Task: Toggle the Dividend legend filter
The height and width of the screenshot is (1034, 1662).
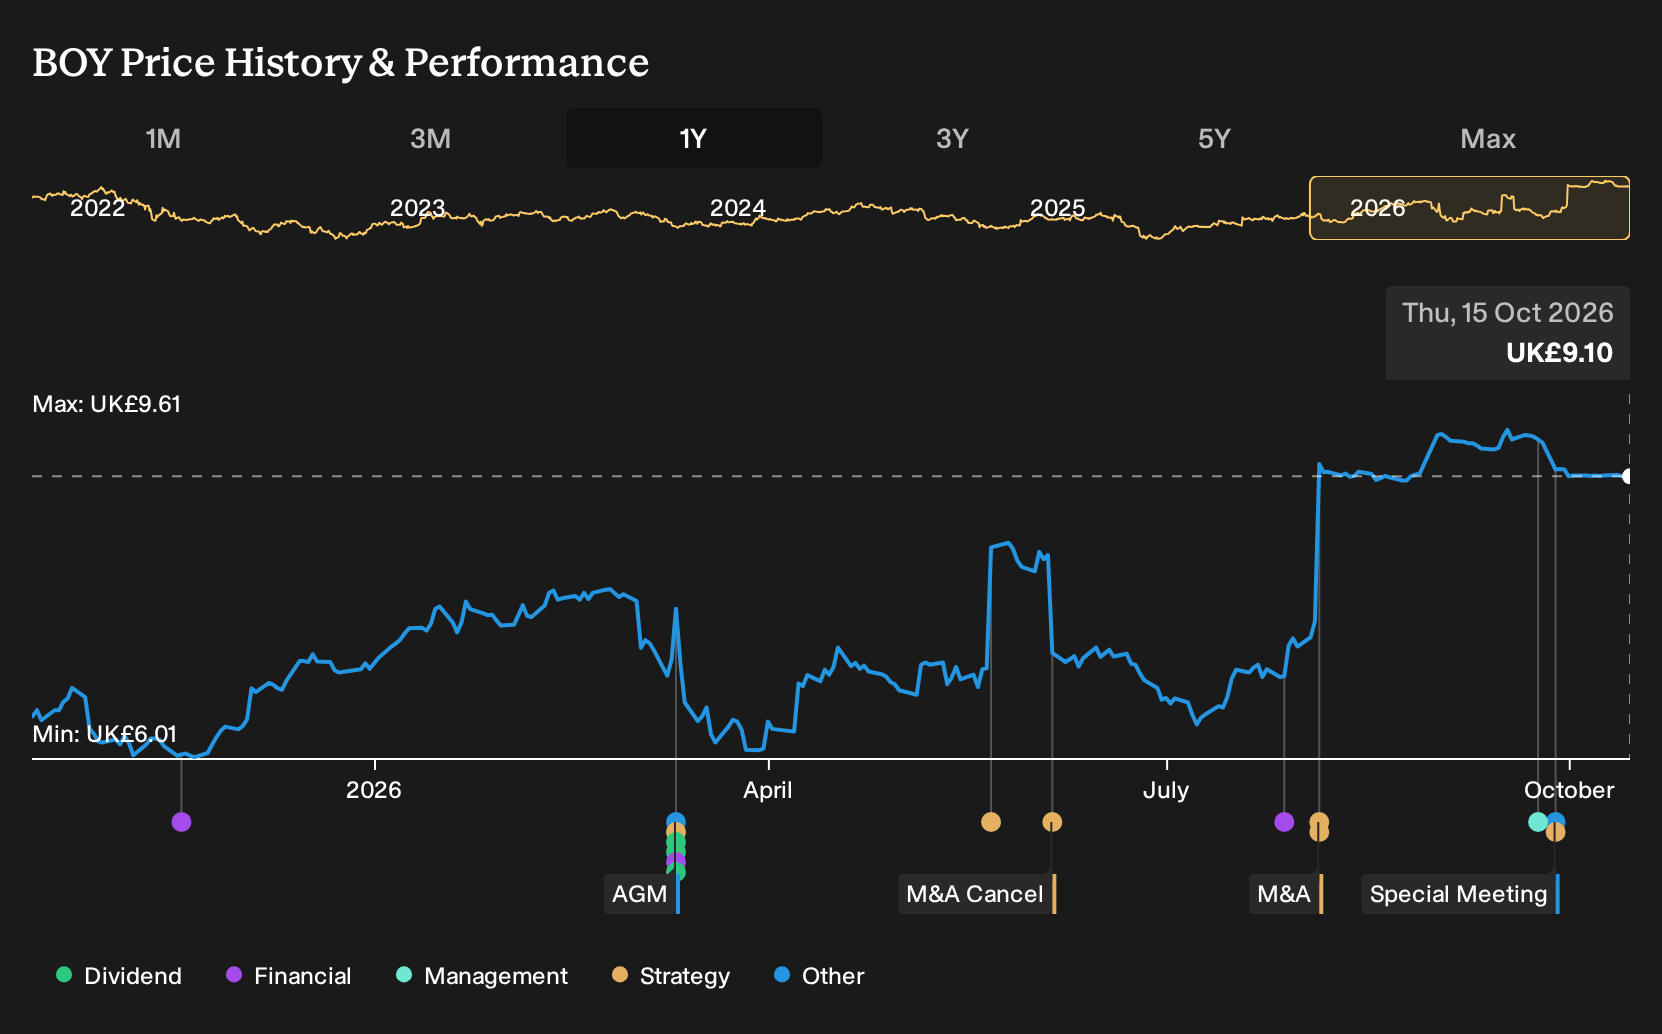Action: pos(119,976)
